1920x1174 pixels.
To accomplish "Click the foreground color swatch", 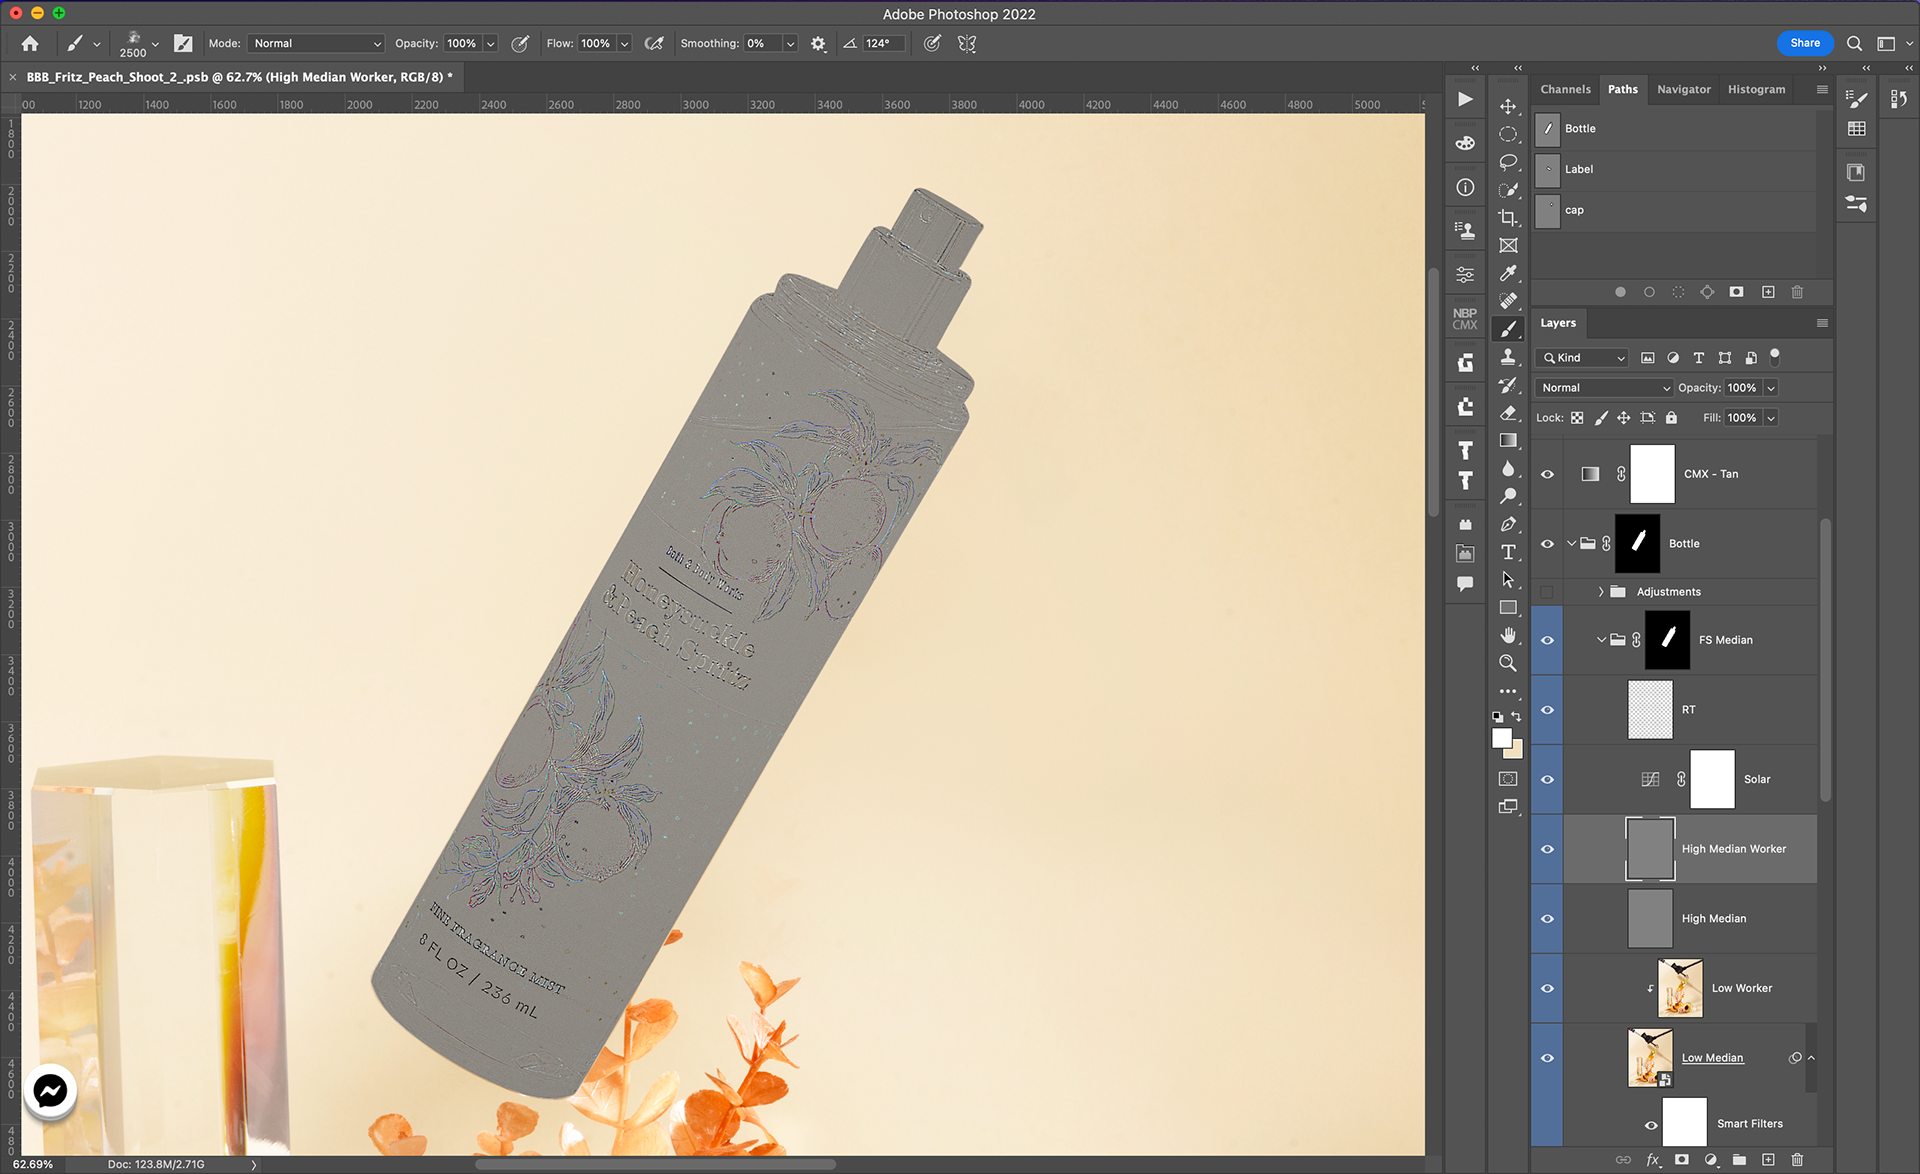I will [1501, 738].
